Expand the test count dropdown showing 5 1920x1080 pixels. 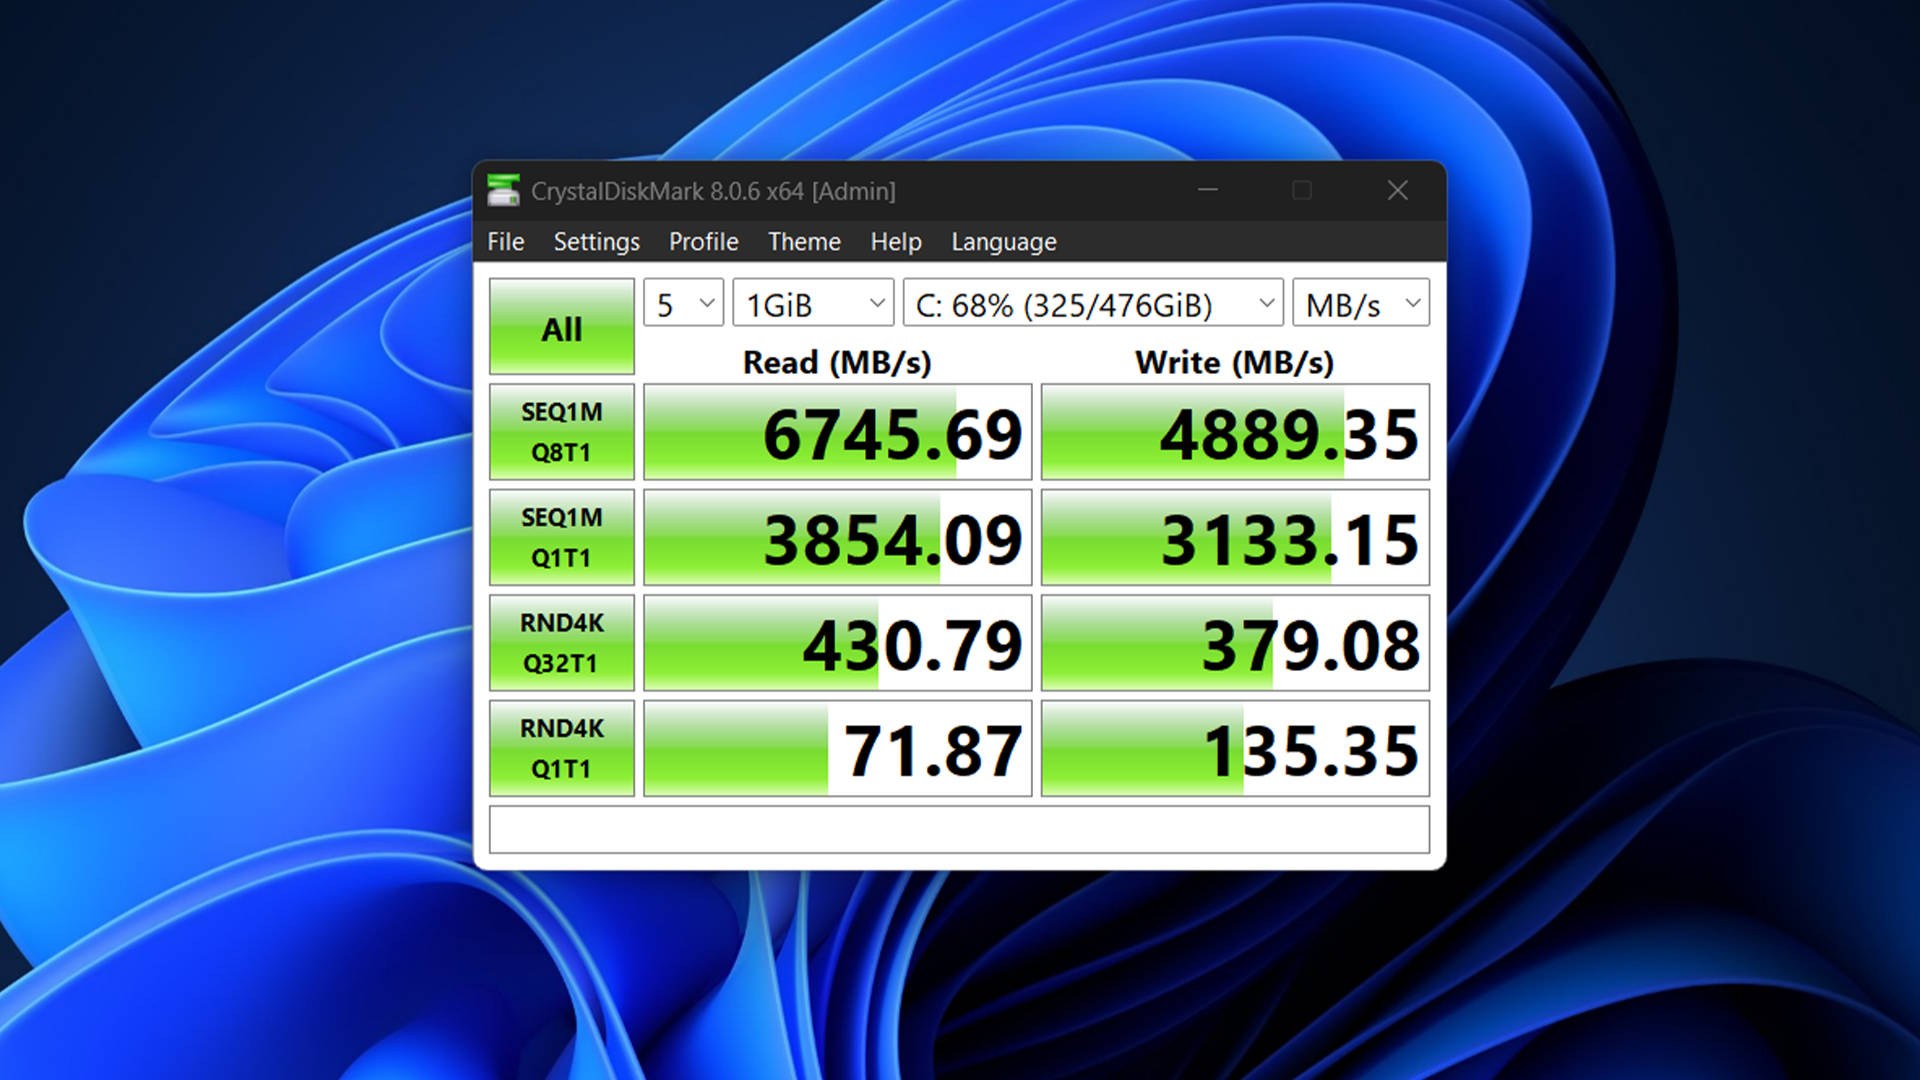point(684,303)
